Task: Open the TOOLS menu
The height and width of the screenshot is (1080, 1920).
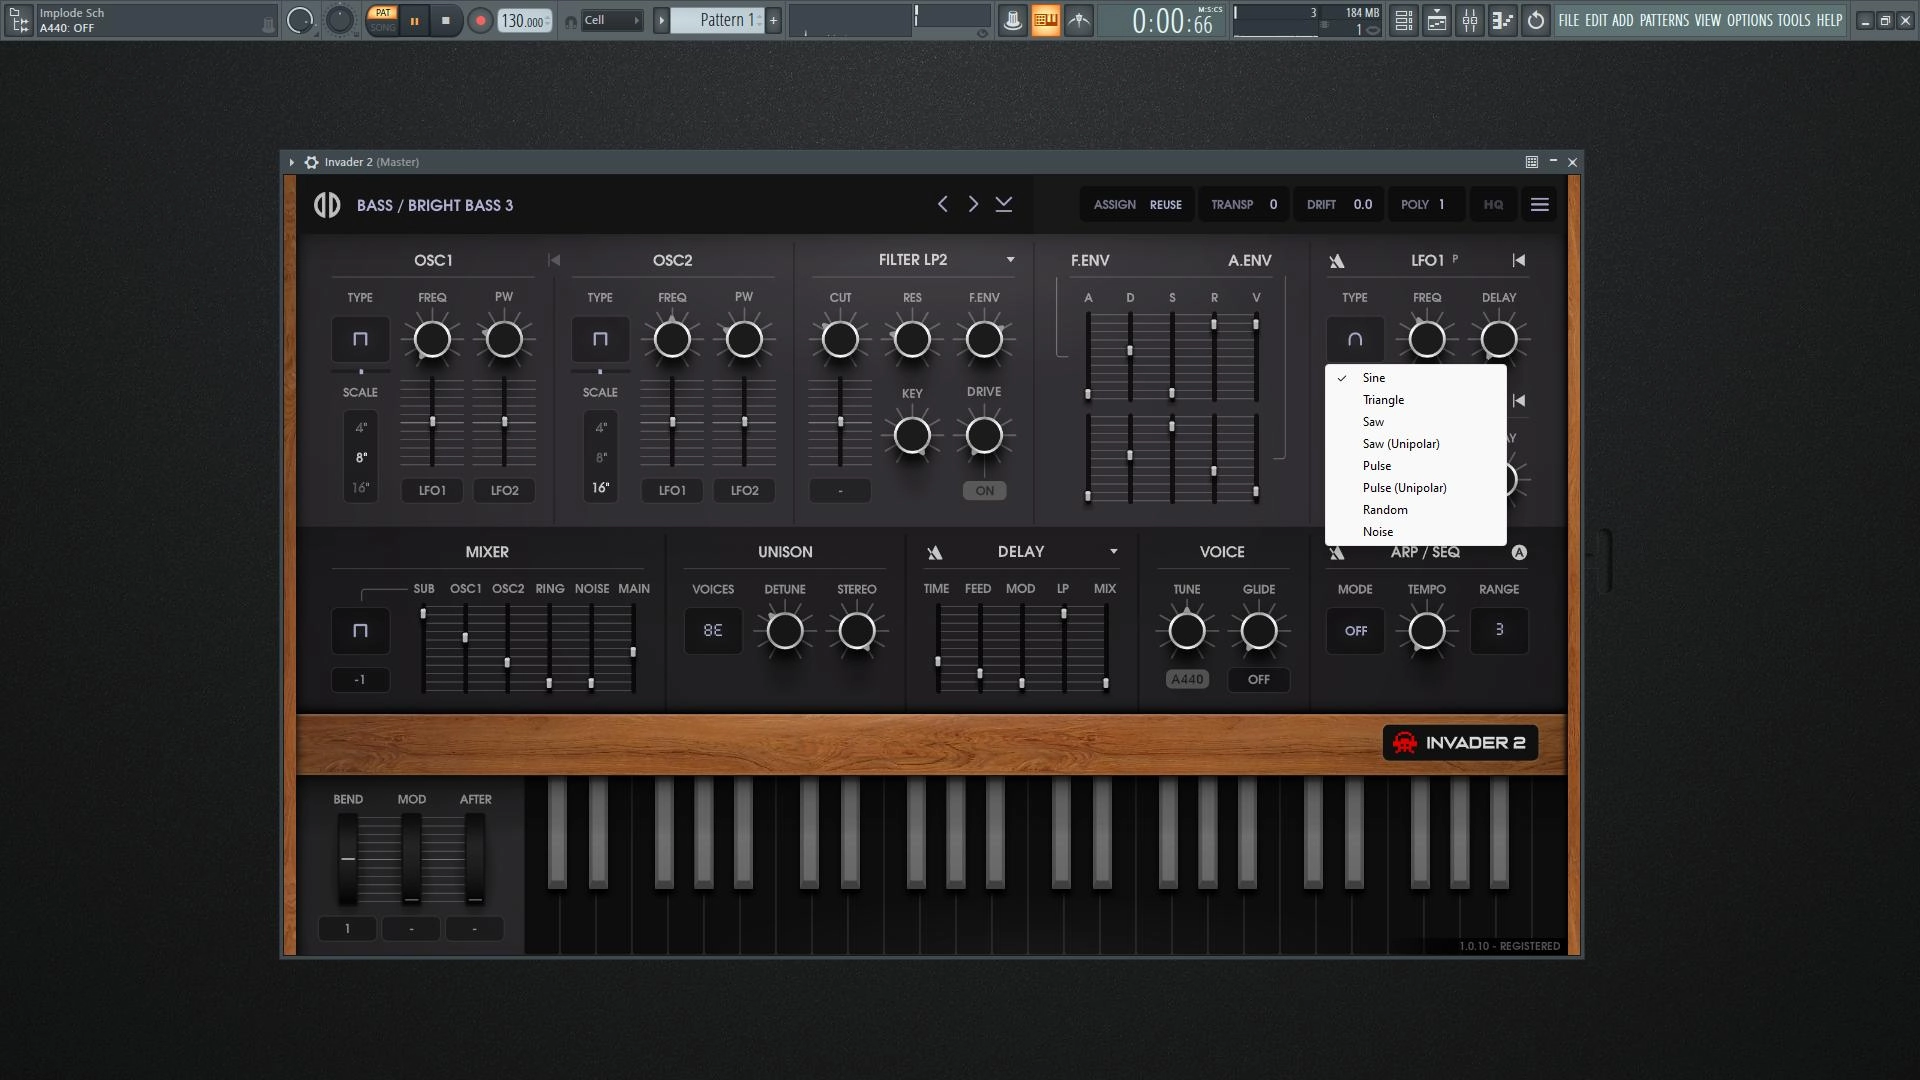Action: point(1794,20)
